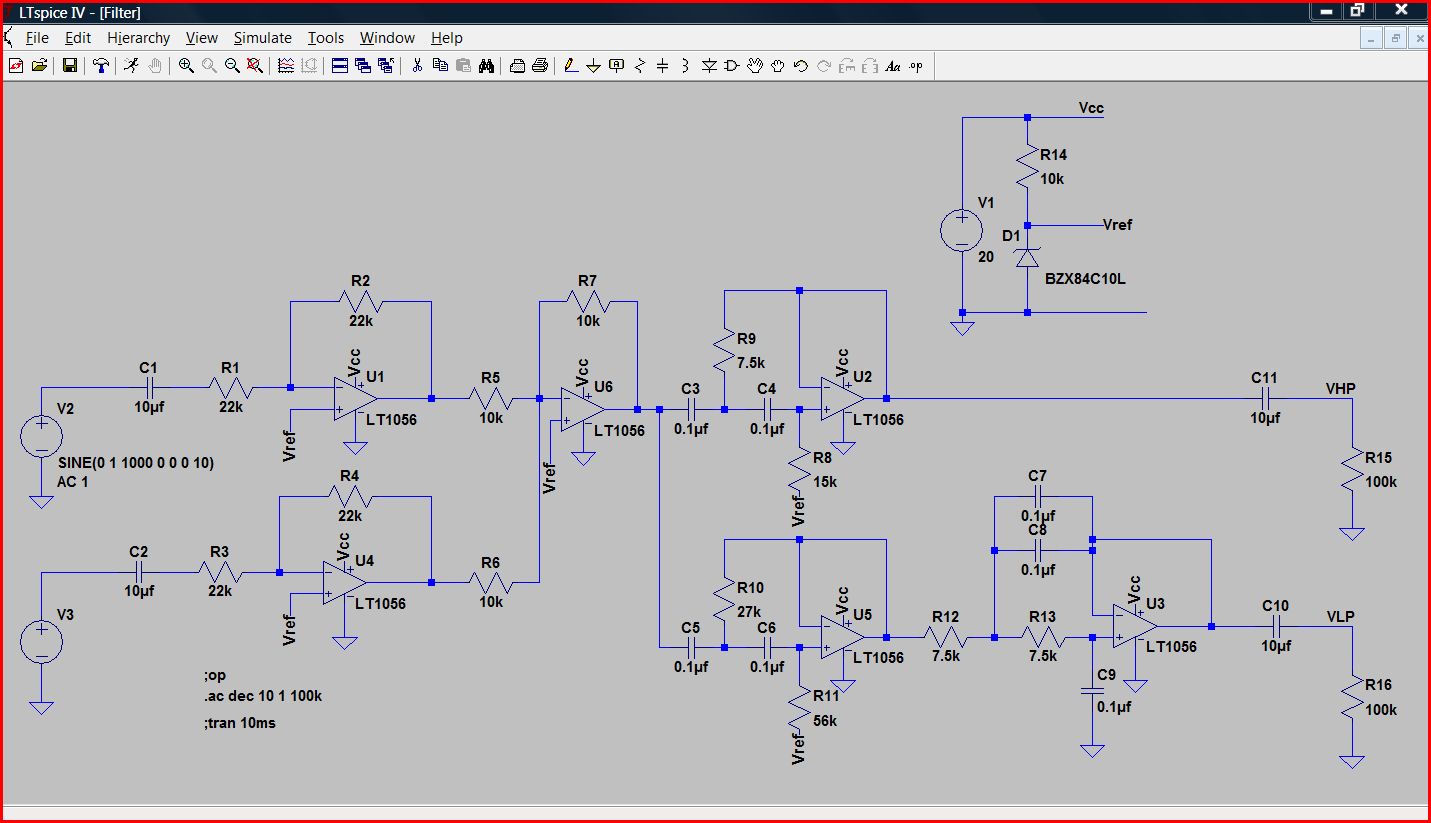Click the Copy tool icon
This screenshot has width=1431, height=823.
click(x=440, y=66)
